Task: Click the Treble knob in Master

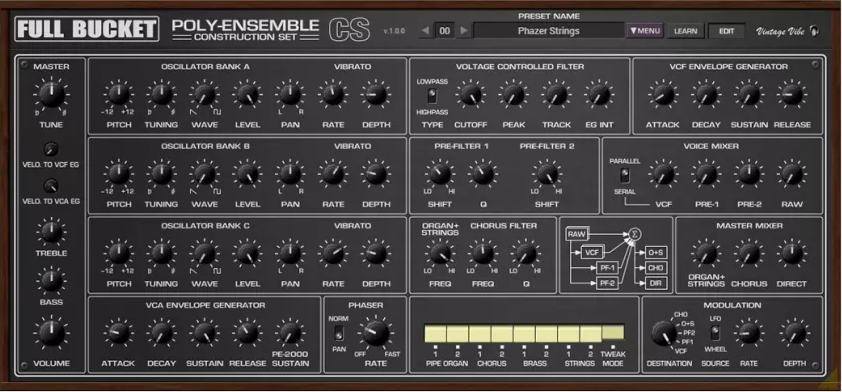Action: coord(51,233)
